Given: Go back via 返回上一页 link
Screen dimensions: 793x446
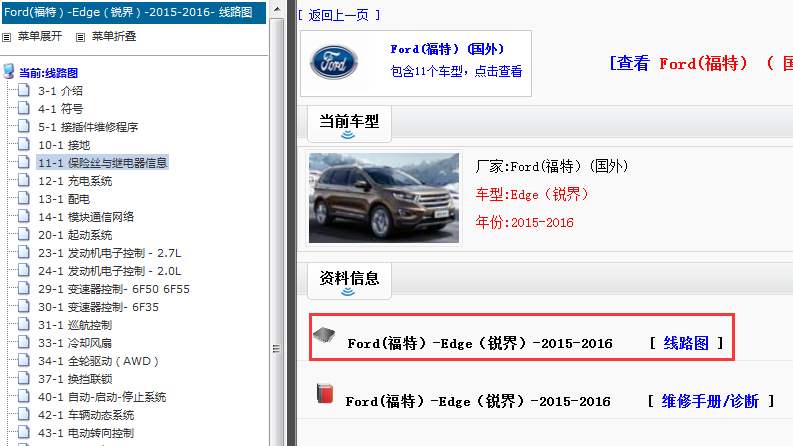Looking at the screenshot, I should [339, 15].
